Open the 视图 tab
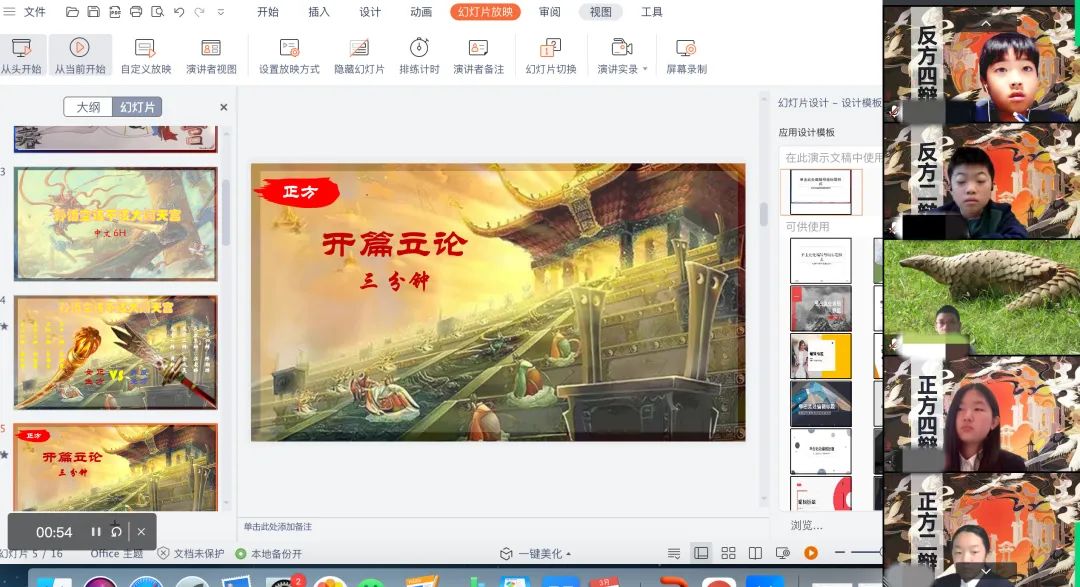The height and width of the screenshot is (587, 1080). 601,12
